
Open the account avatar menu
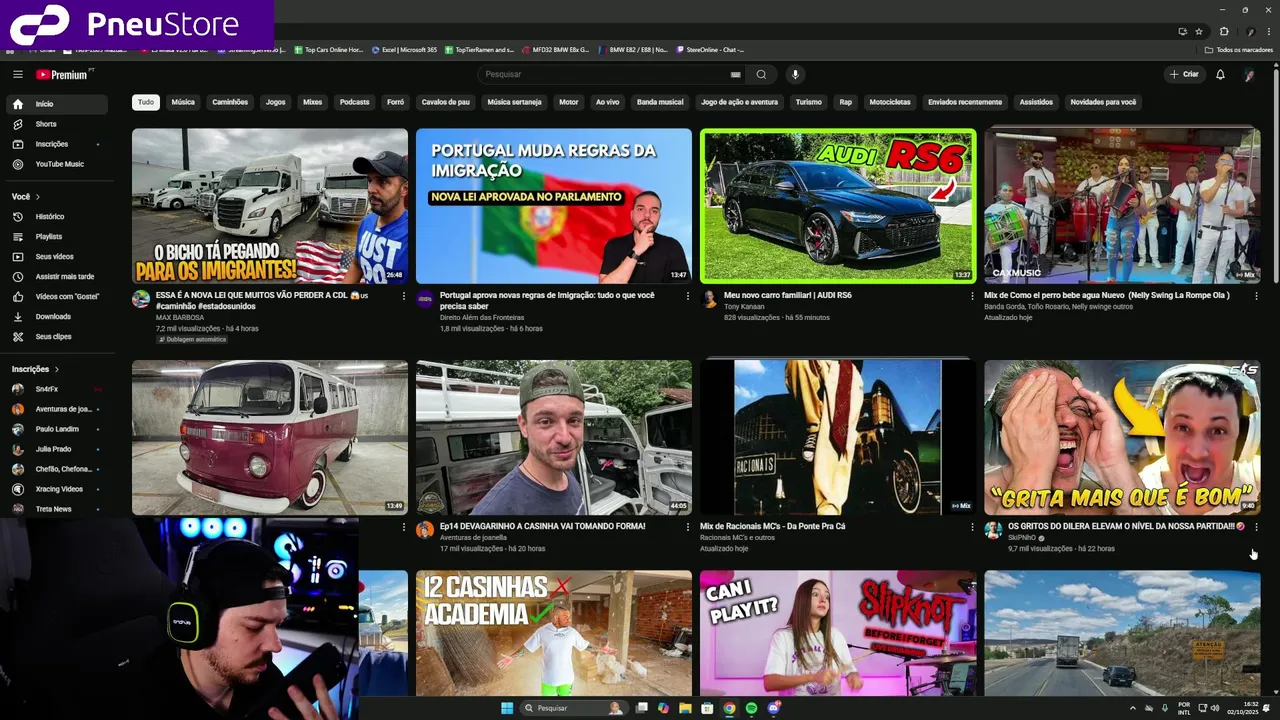tap(1249, 74)
